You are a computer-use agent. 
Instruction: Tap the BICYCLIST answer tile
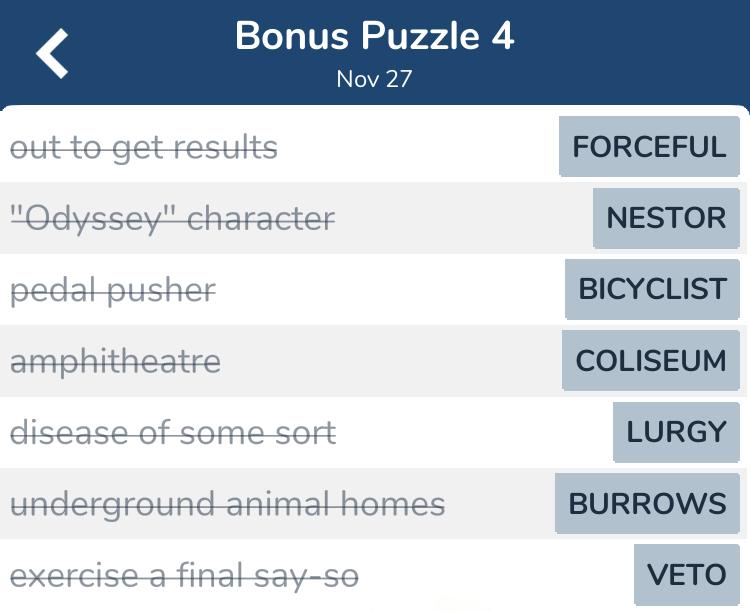pos(652,289)
